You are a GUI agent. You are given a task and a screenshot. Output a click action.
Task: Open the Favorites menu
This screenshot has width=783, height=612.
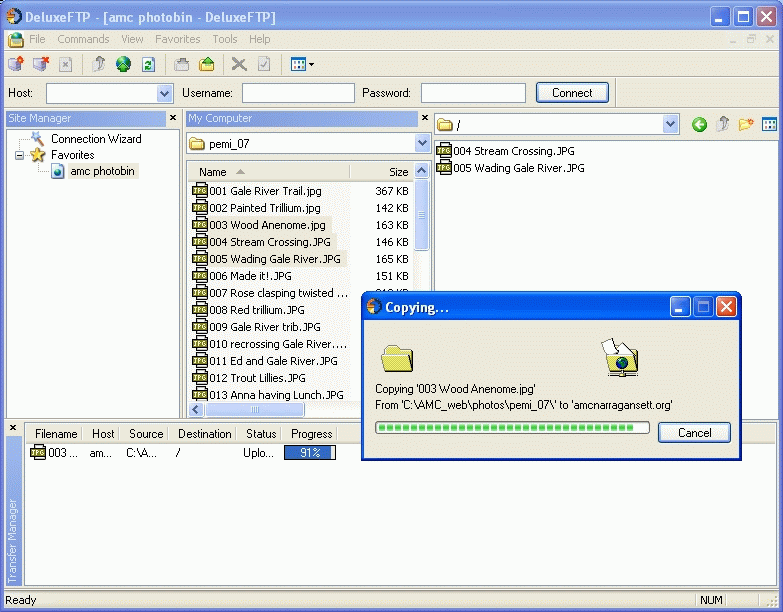coord(177,39)
